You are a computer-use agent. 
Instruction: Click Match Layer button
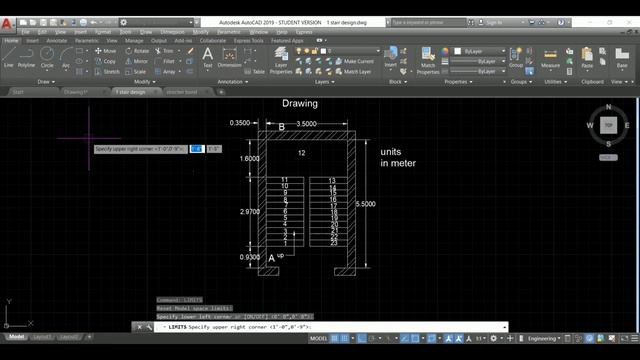(x=353, y=71)
